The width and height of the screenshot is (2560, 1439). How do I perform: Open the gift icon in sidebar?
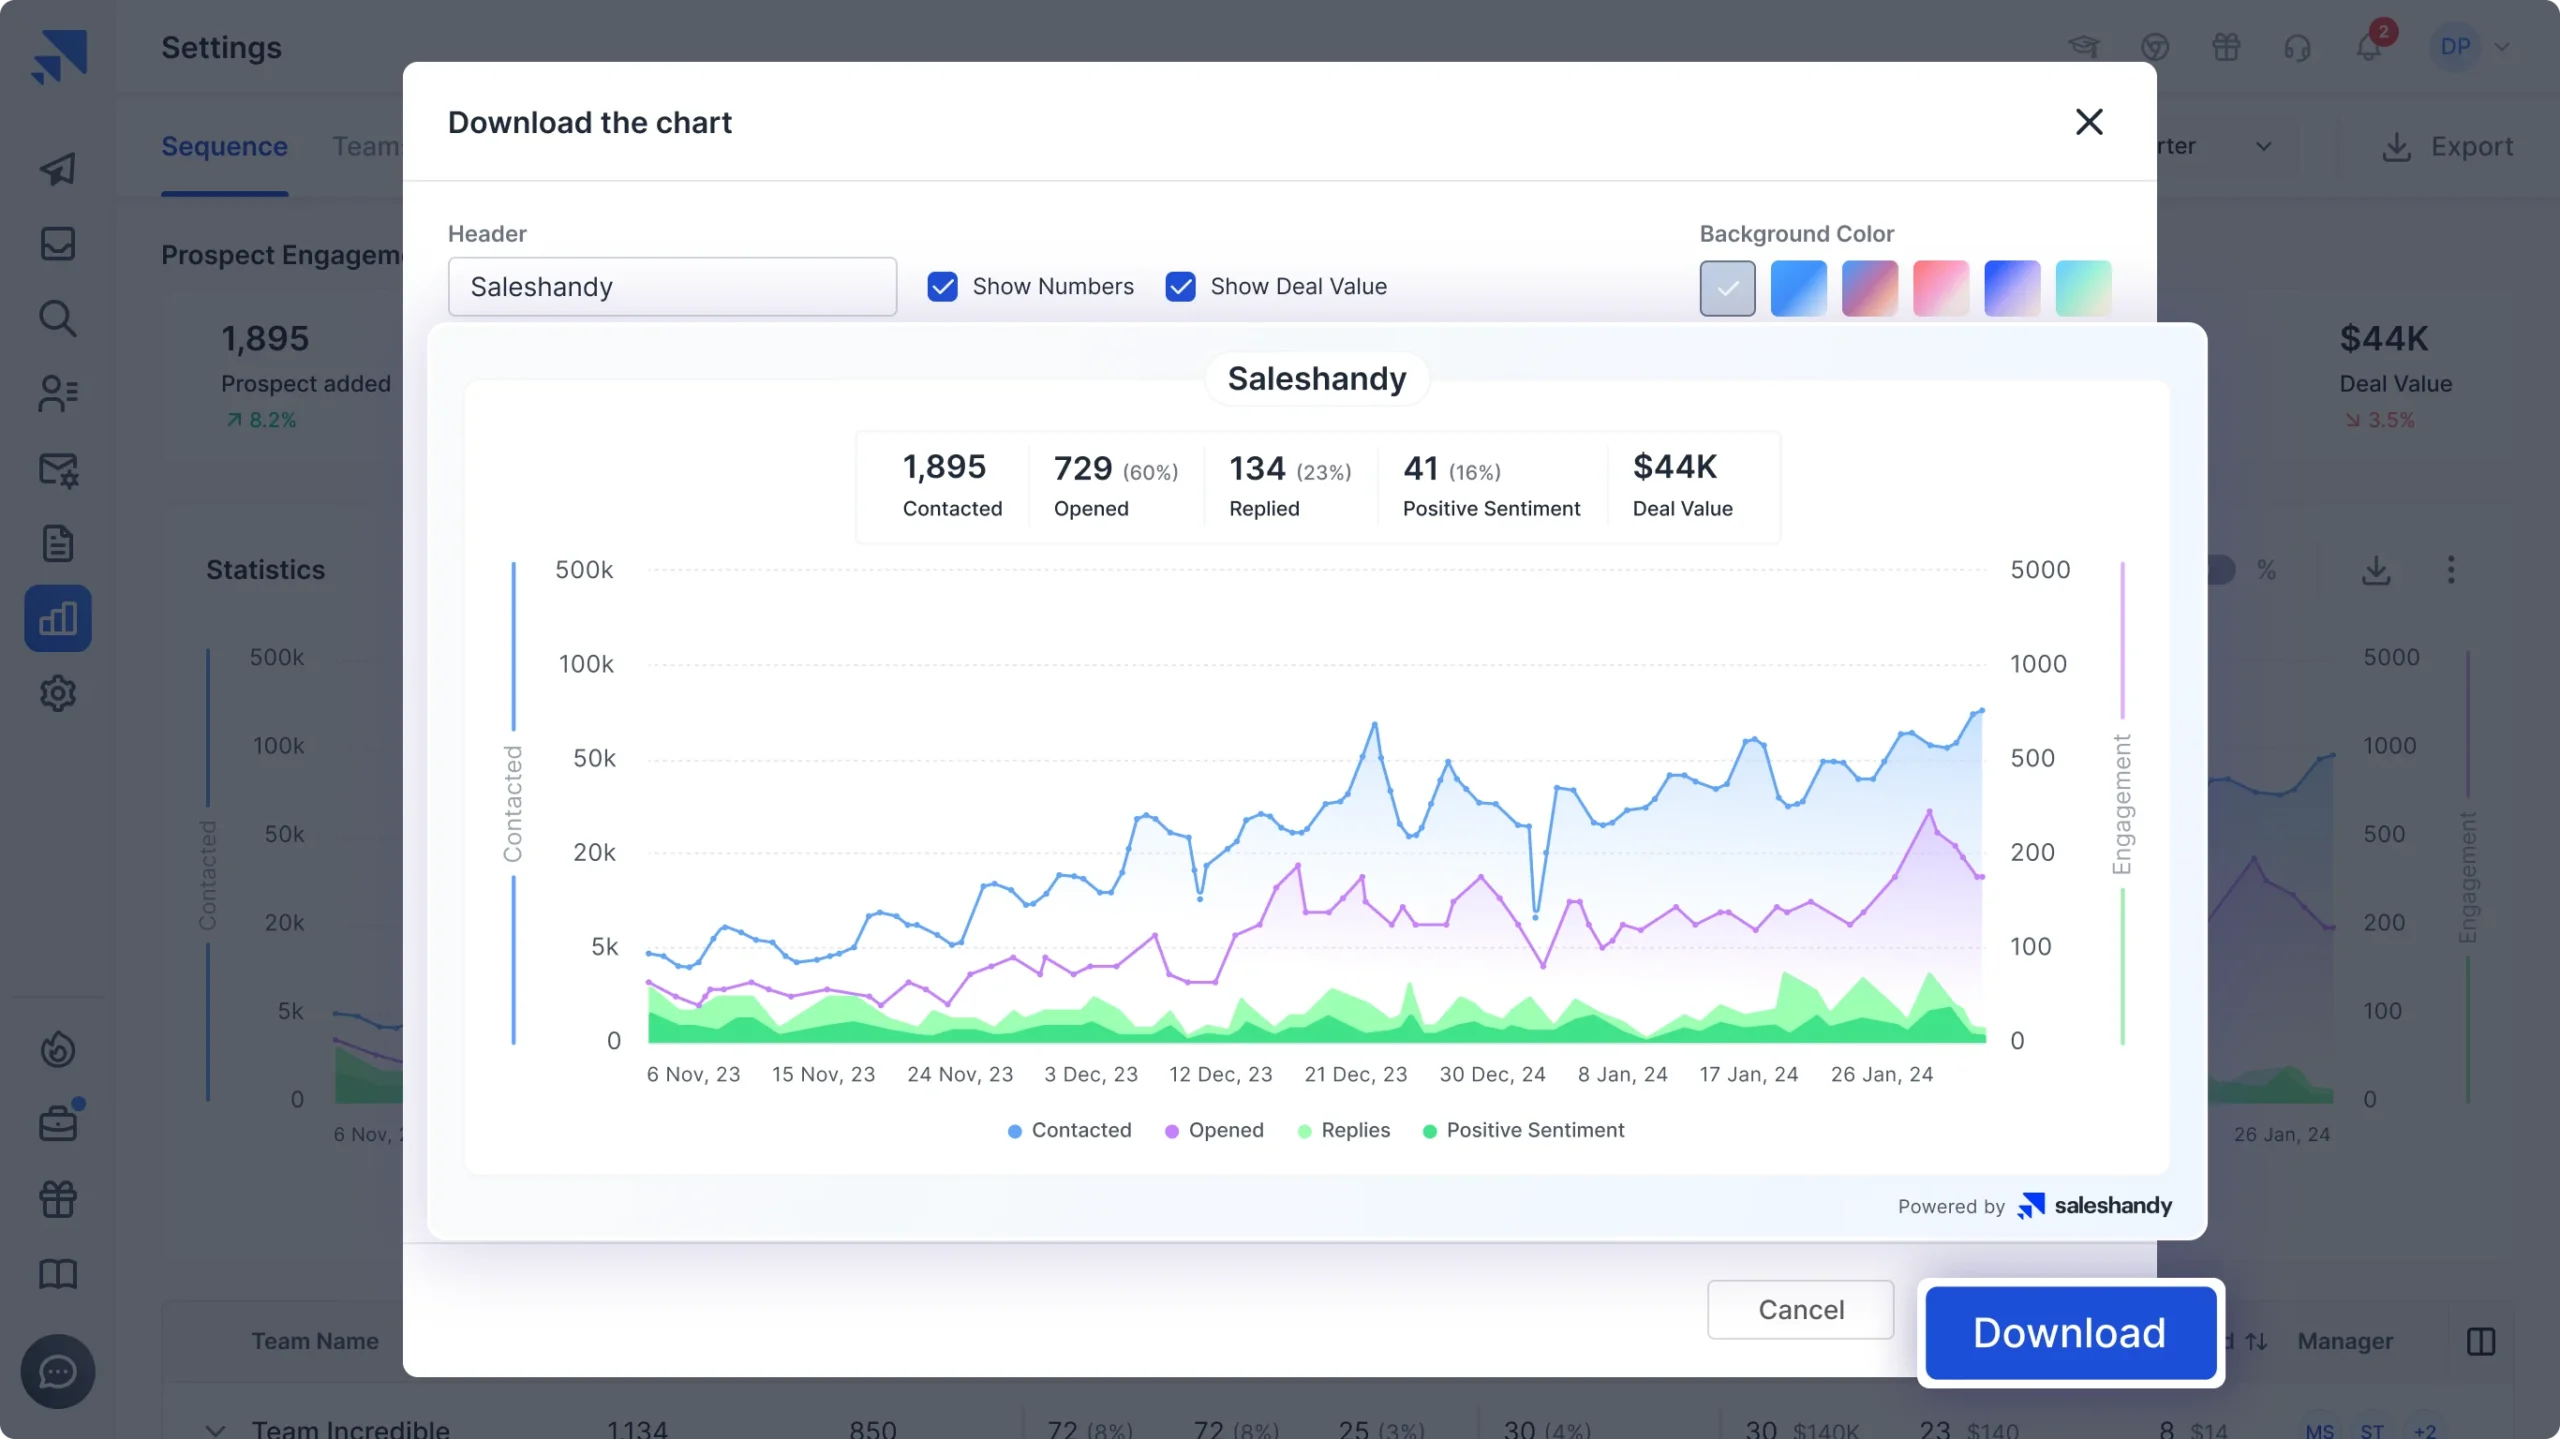(x=58, y=1198)
